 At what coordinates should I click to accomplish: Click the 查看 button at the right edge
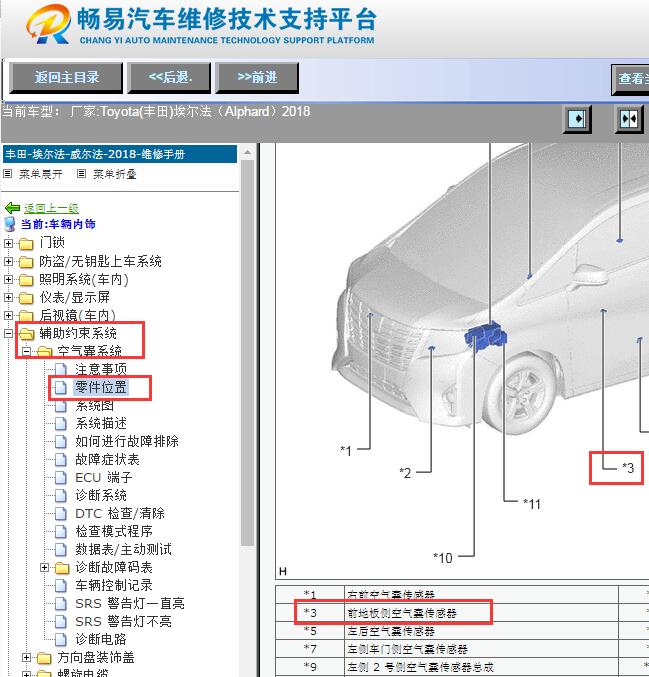630,79
